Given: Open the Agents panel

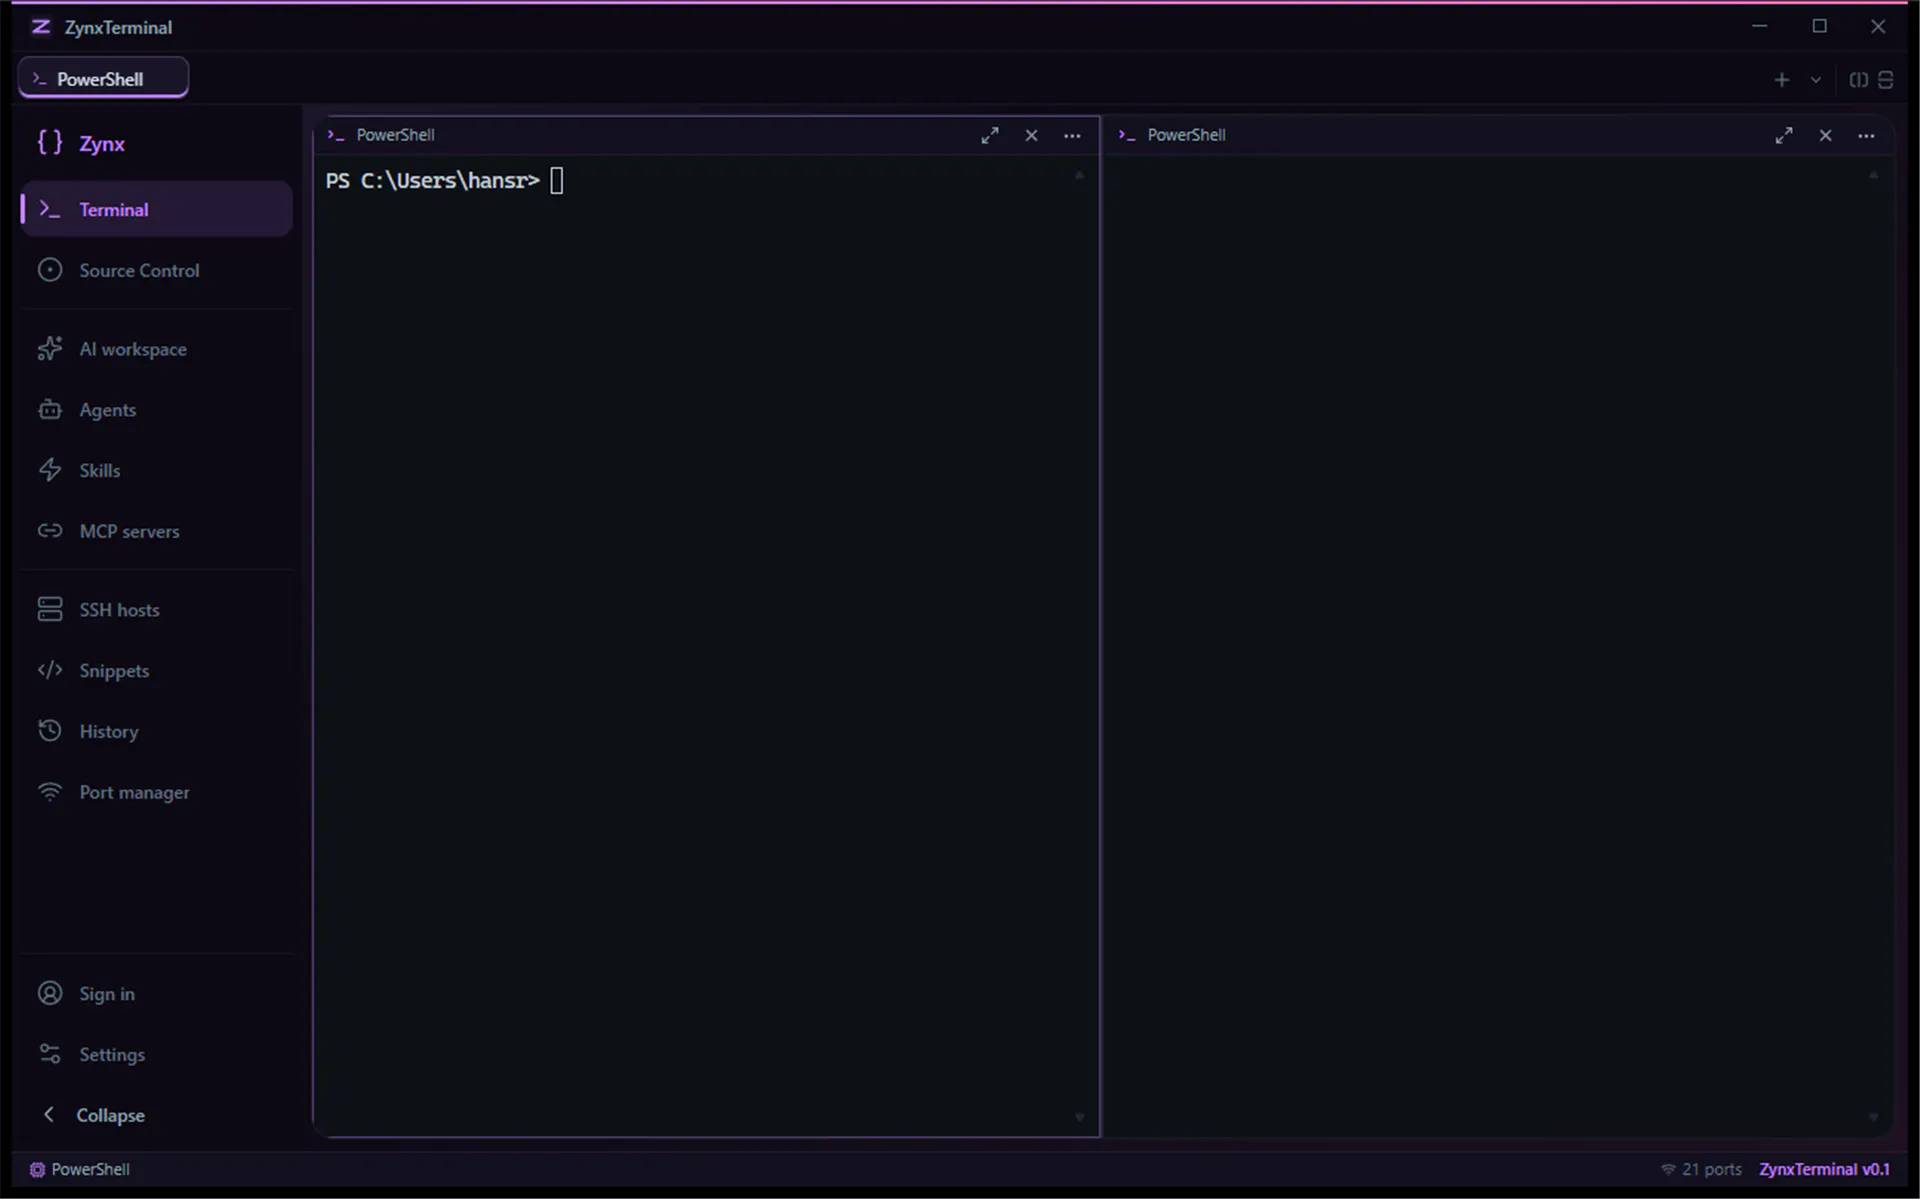Looking at the screenshot, I should point(156,410).
